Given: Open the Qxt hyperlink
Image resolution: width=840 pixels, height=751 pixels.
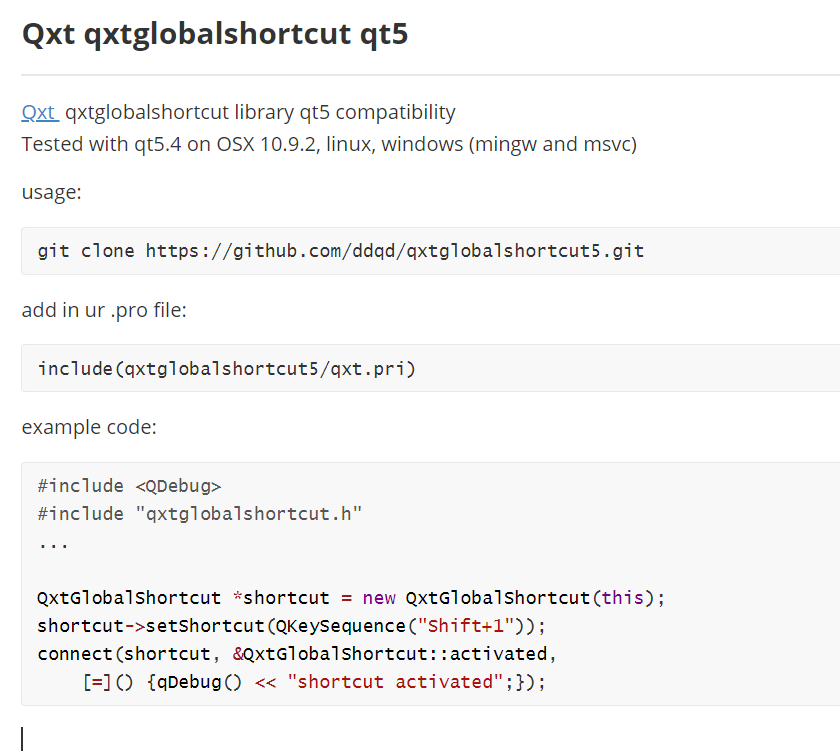Looking at the screenshot, I should pos(40,112).
